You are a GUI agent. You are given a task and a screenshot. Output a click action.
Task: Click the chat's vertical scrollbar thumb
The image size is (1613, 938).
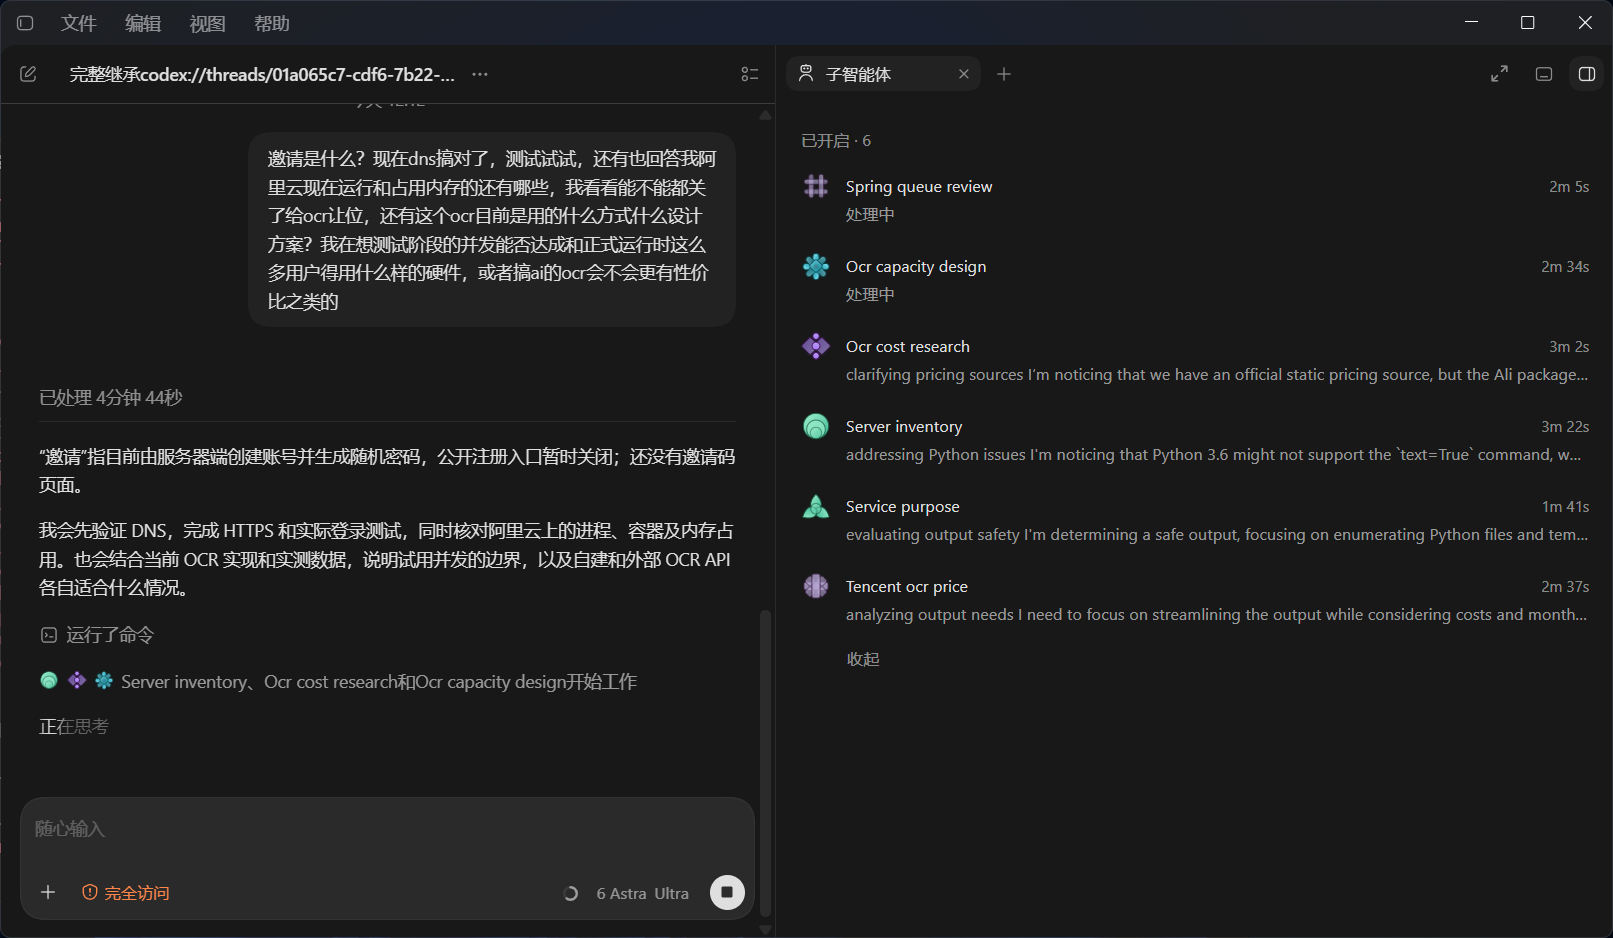(765, 762)
